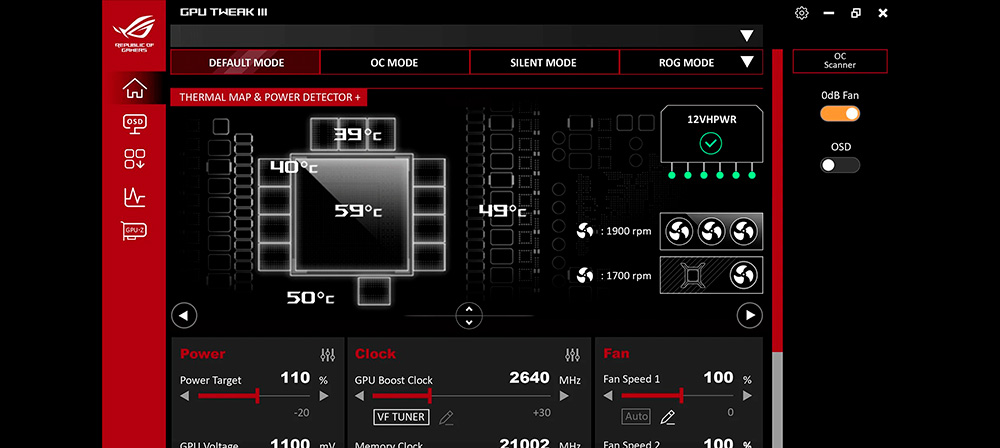Open the Home page in sidebar

coord(135,88)
